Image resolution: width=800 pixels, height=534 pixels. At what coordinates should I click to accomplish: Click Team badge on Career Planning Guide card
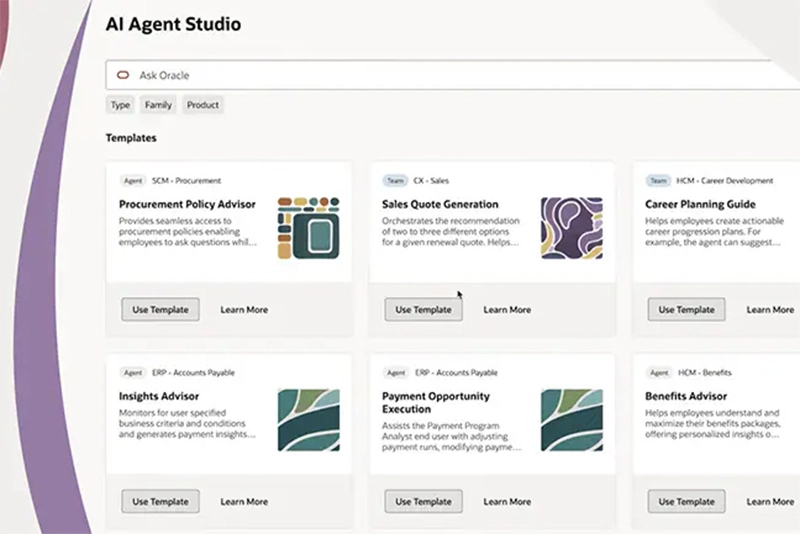(x=659, y=181)
